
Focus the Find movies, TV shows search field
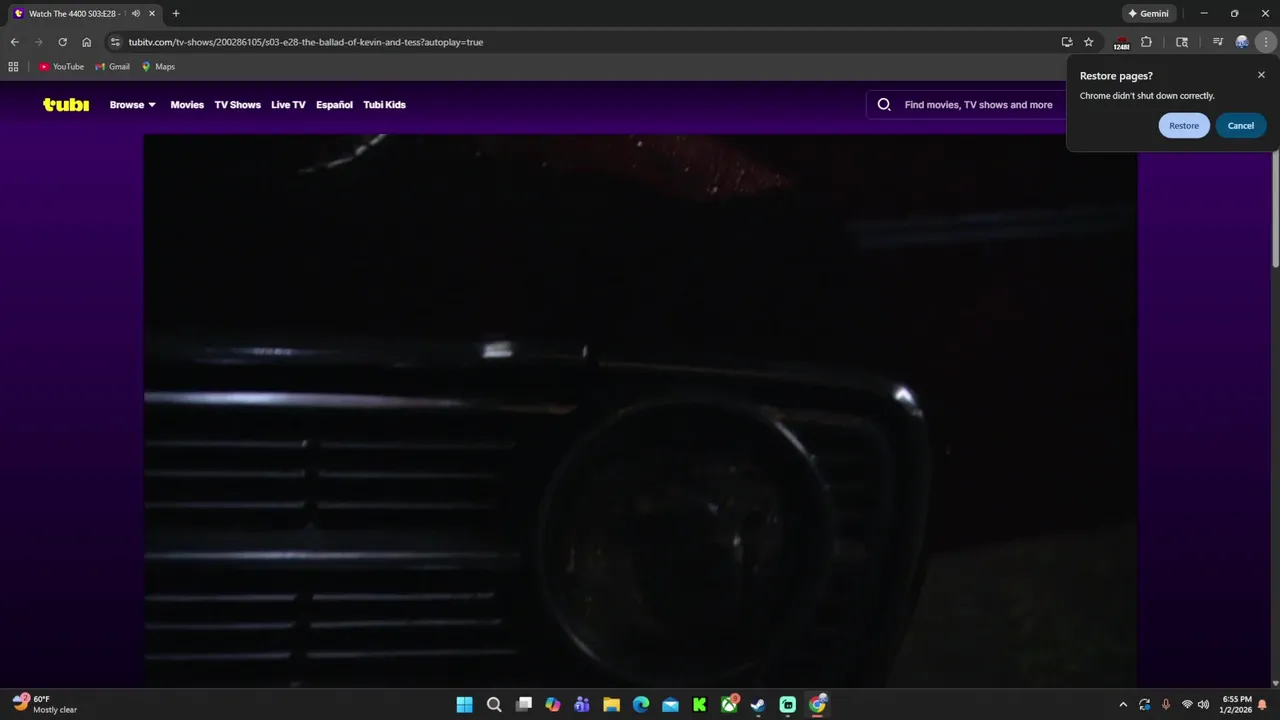coord(978,105)
